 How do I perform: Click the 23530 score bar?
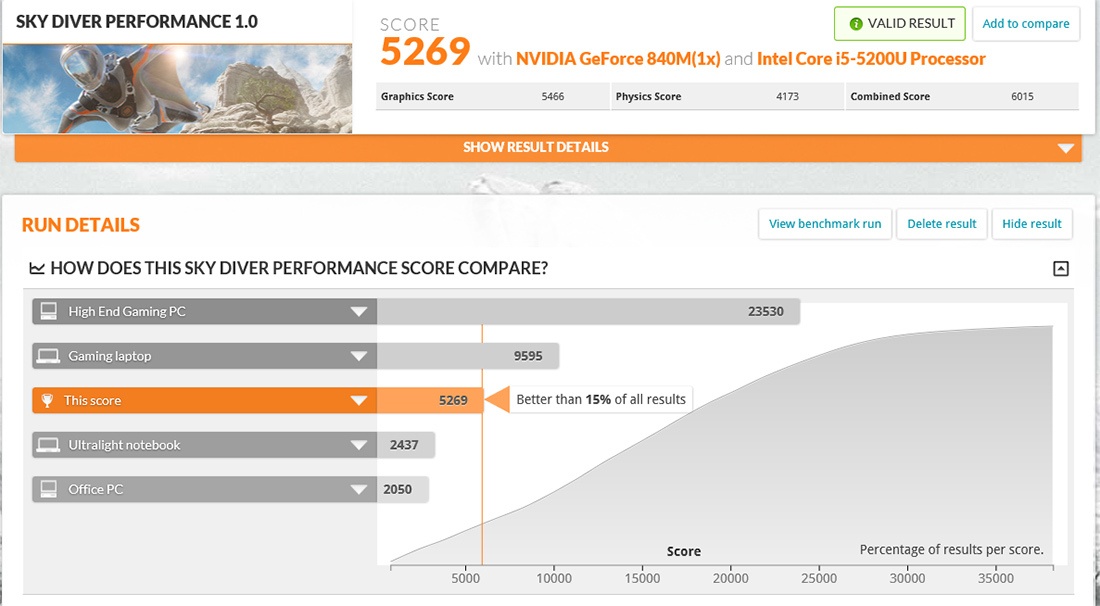pyautogui.click(x=588, y=311)
